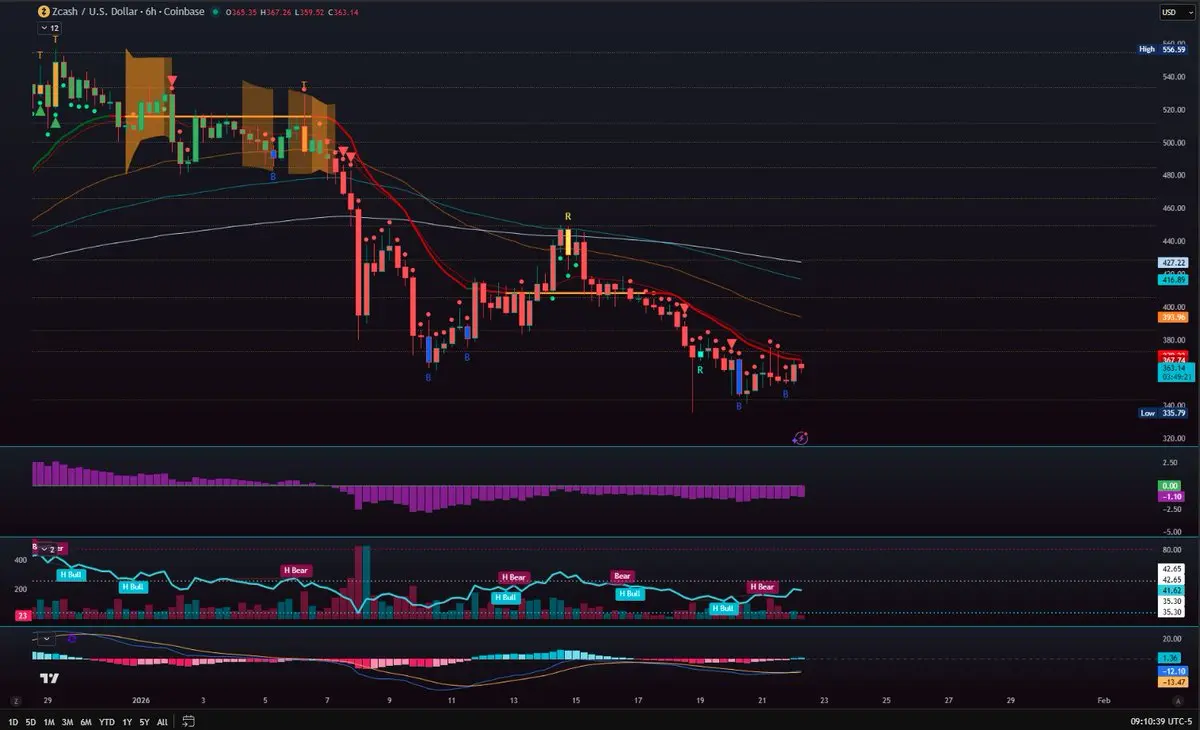The image size is (1200, 730).
Task: Expand the MACD pane legend chevron
Action: point(45,637)
